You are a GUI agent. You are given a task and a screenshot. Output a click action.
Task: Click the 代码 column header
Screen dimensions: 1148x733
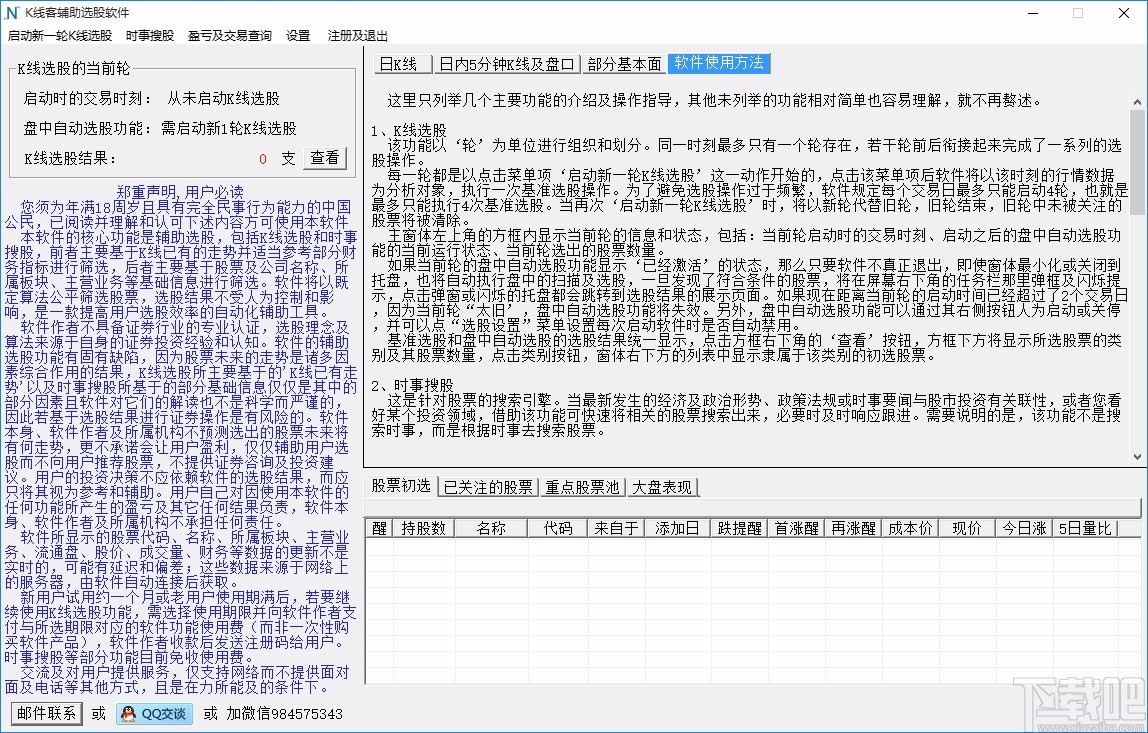coord(557,527)
